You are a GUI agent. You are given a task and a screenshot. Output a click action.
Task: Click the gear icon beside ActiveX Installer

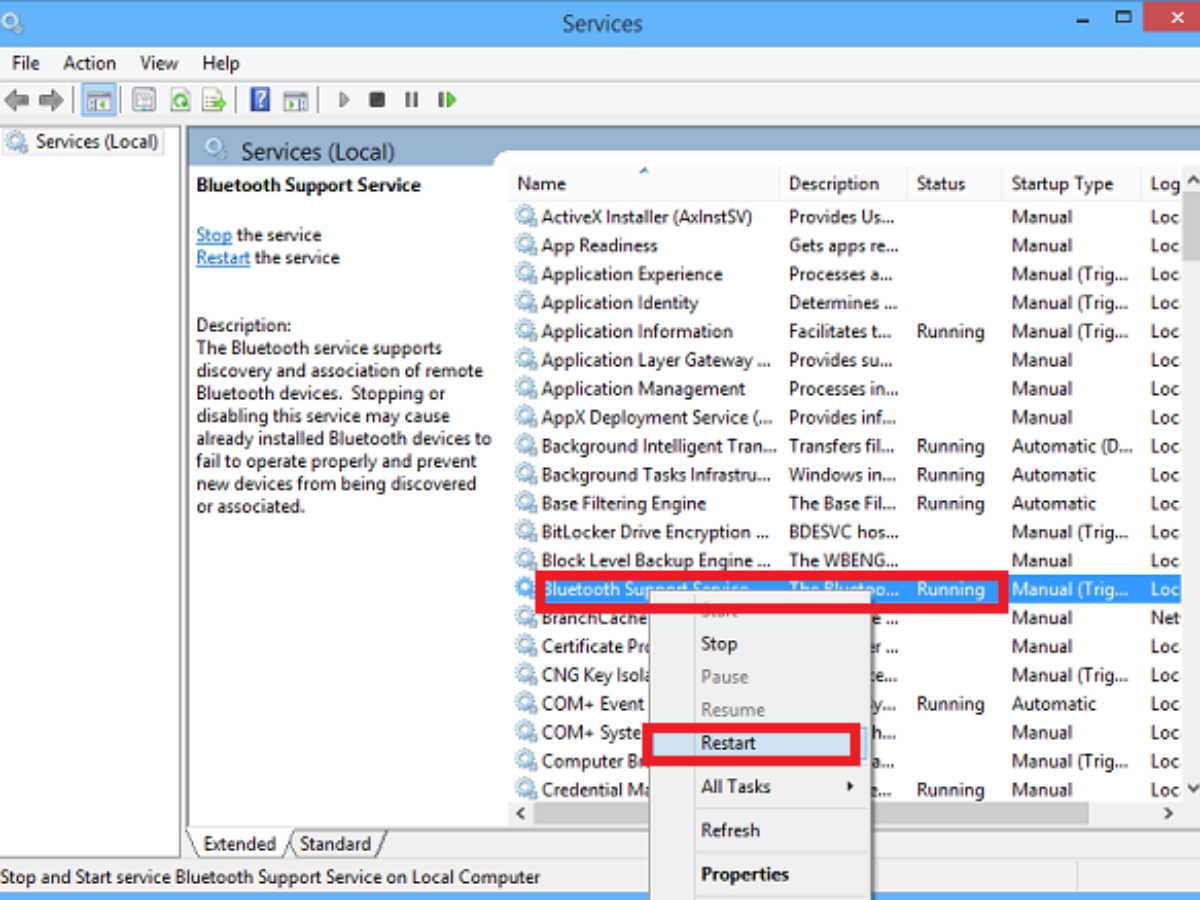[525, 216]
